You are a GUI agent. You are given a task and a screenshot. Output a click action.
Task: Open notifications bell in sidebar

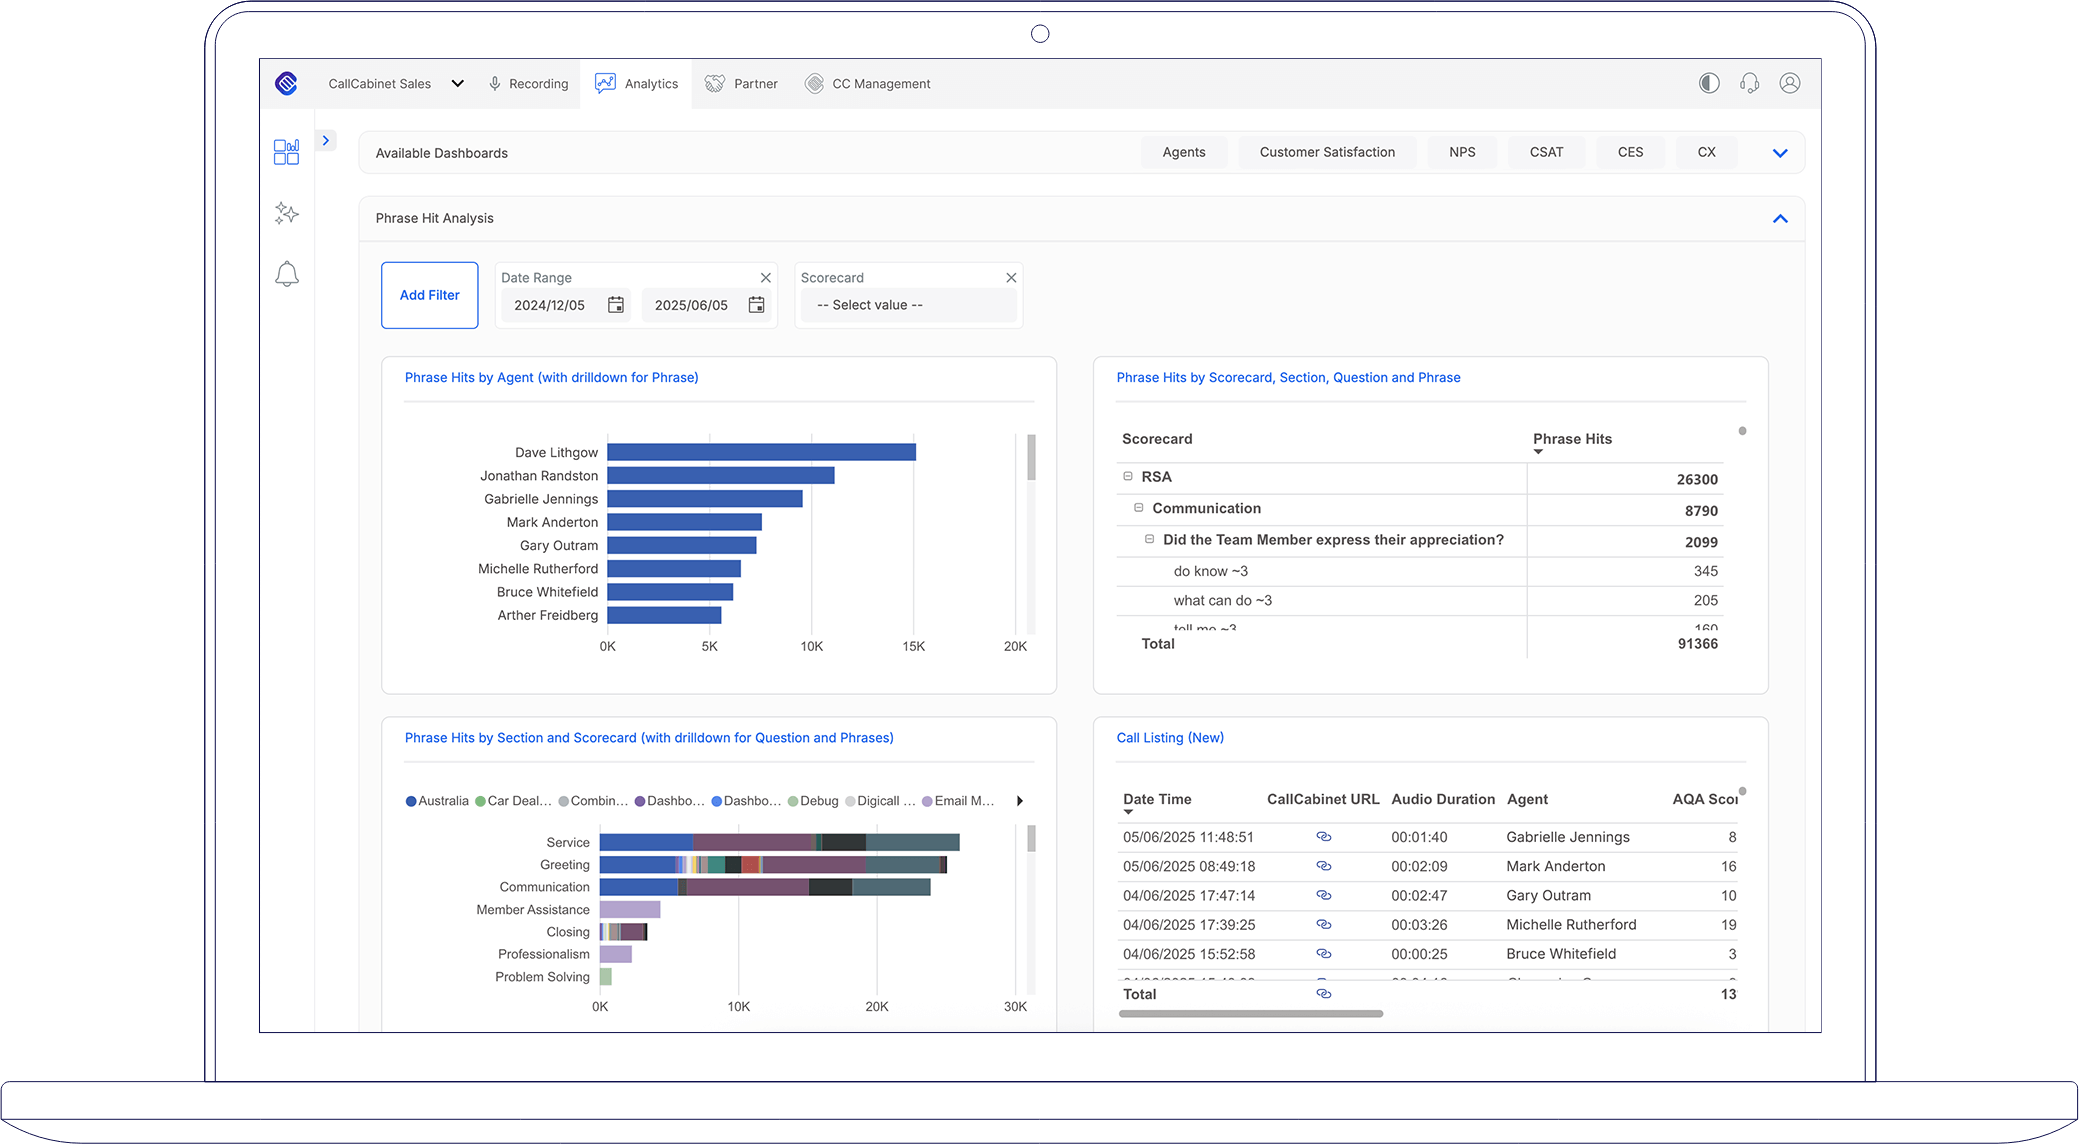pos(286,274)
